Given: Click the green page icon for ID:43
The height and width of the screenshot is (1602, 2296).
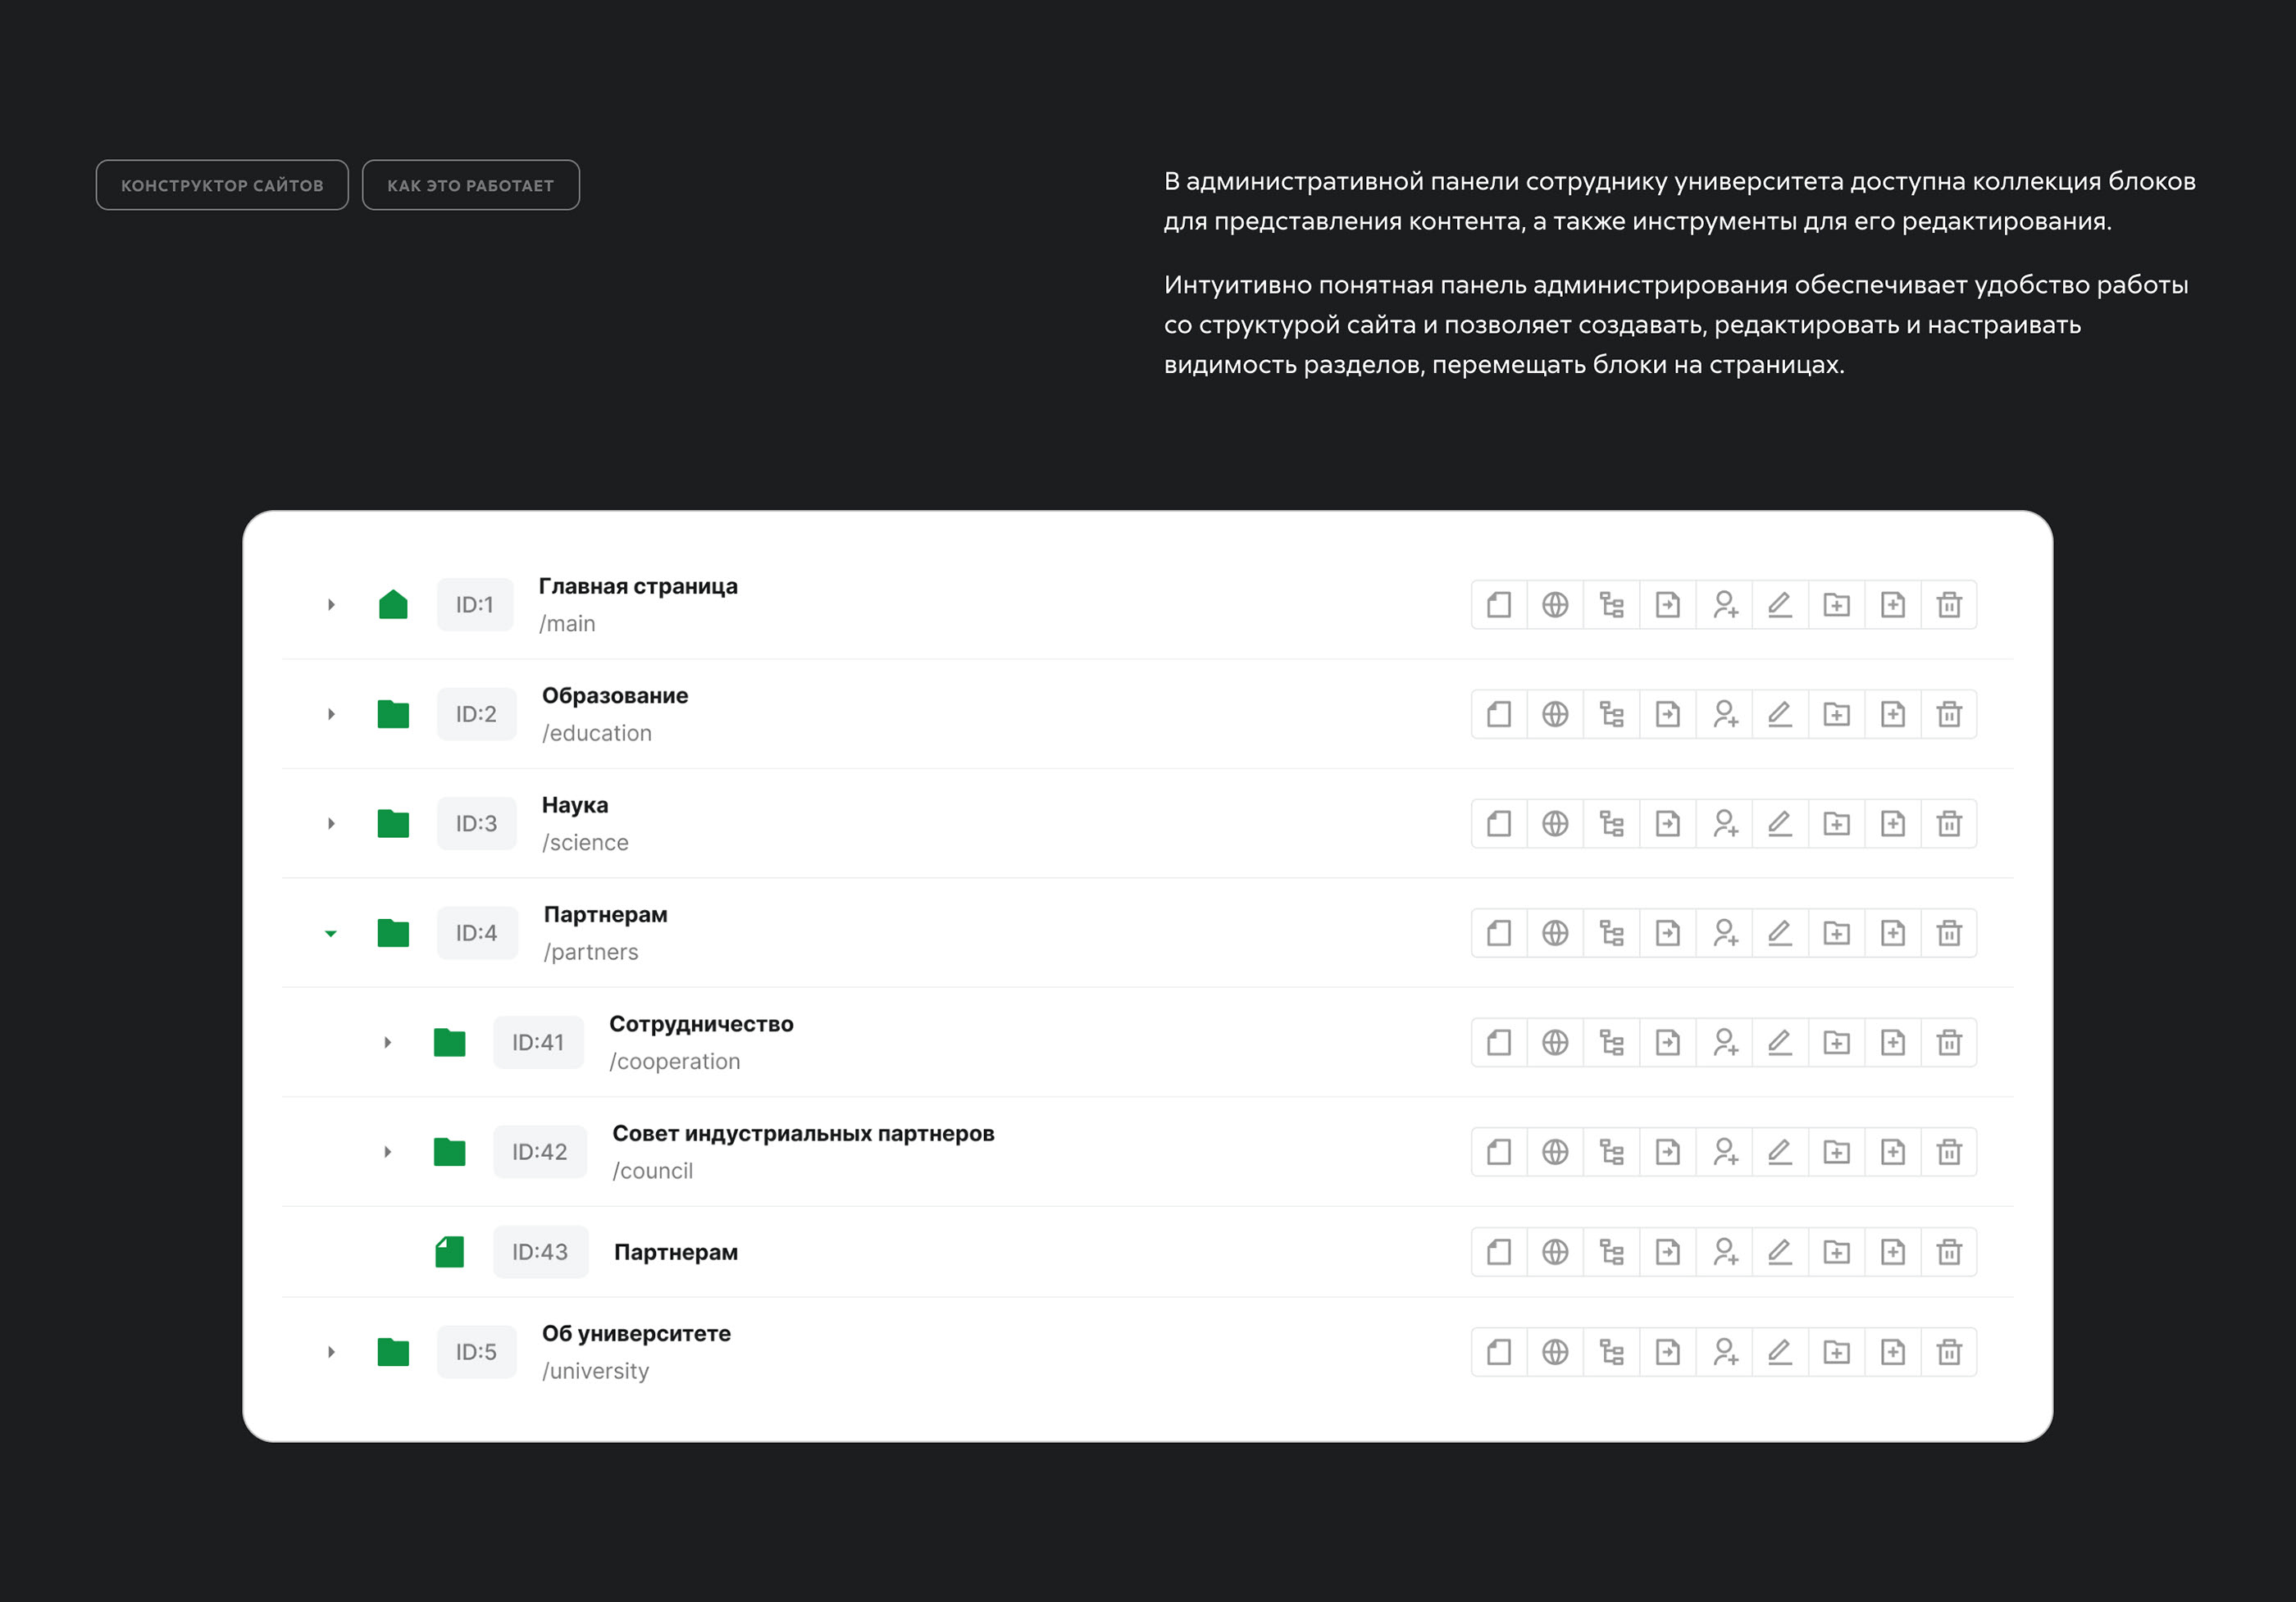Looking at the screenshot, I should click(449, 1252).
